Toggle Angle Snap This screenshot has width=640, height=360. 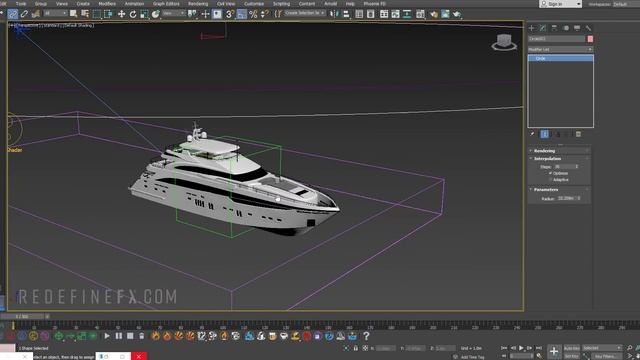coord(242,14)
